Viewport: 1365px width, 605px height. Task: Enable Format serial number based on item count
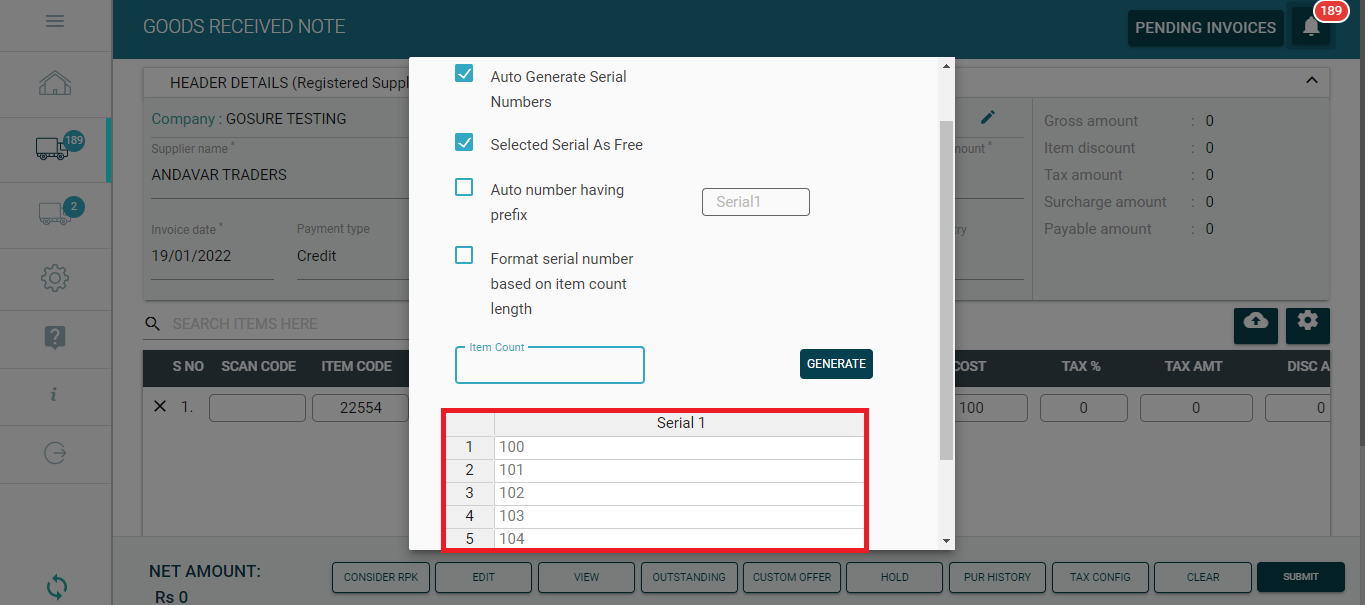pyautogui.click(x=464, y=255)
